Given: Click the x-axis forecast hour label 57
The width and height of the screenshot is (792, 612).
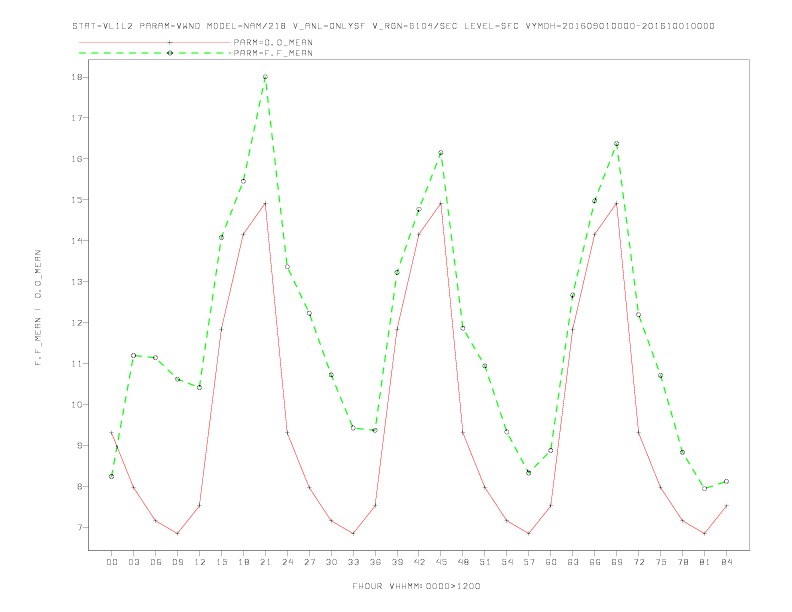Looking at the screenshot, I should click(529, 562).
